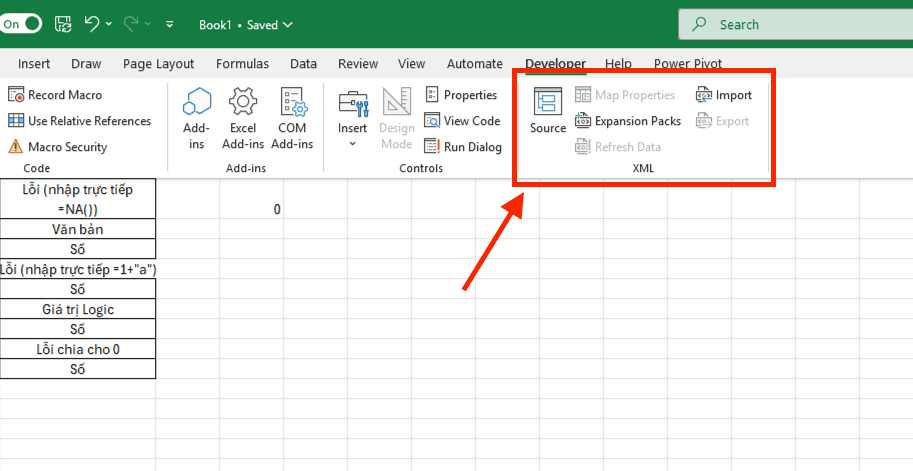
Task: Open Customize Quick Access Toolbar dropdown
Action: click(169, 24)
